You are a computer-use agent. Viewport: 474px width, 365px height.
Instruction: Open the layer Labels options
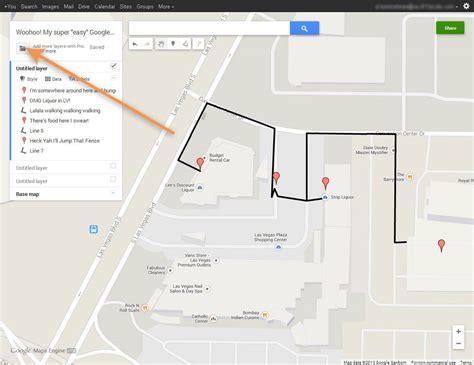tap(79, 79)
